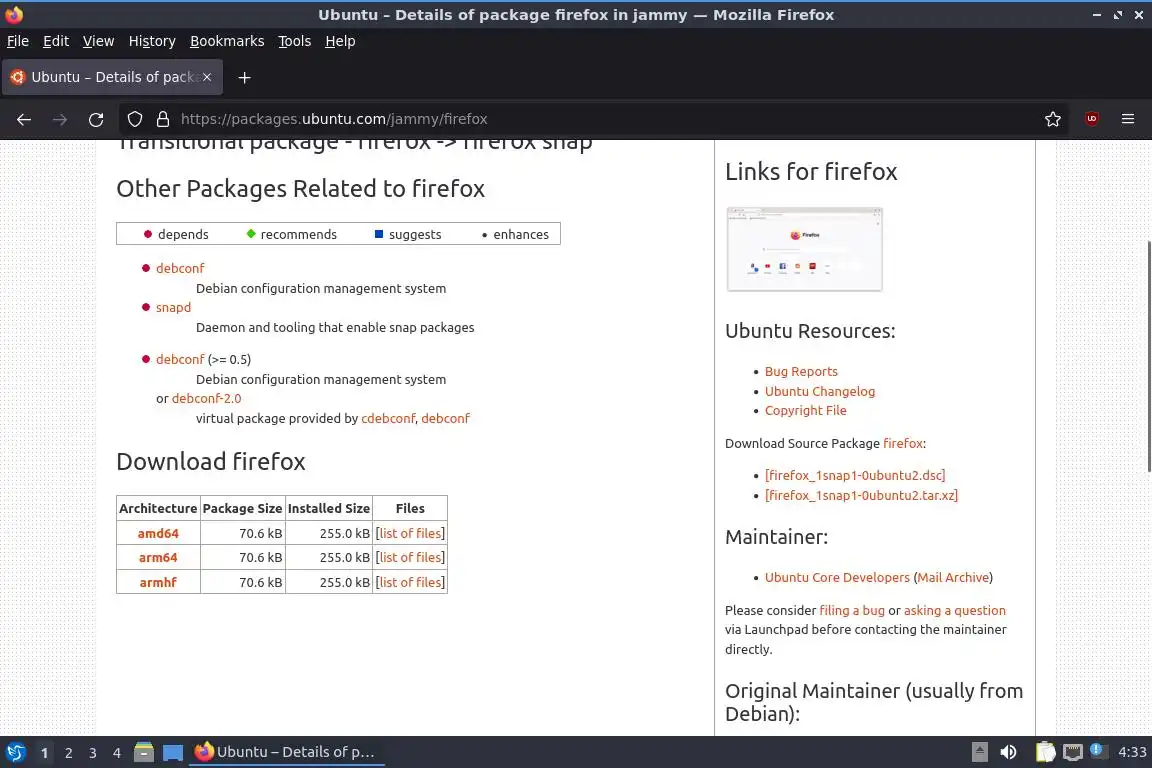Open Ubuntu Core Developers maintainer link

click(x=837, y=578)
